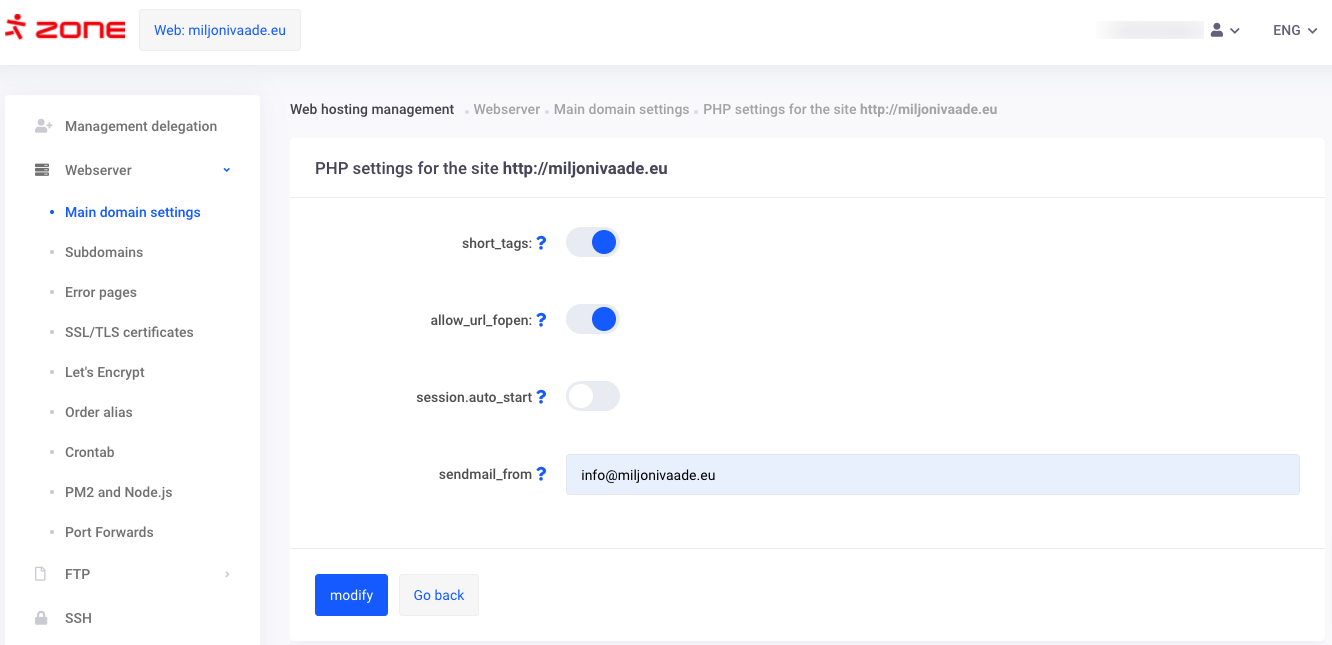Open the user account dropdown
The width and height of the screenshot is (1332, 645).
pyautogui.click(x=1224, y=30)
